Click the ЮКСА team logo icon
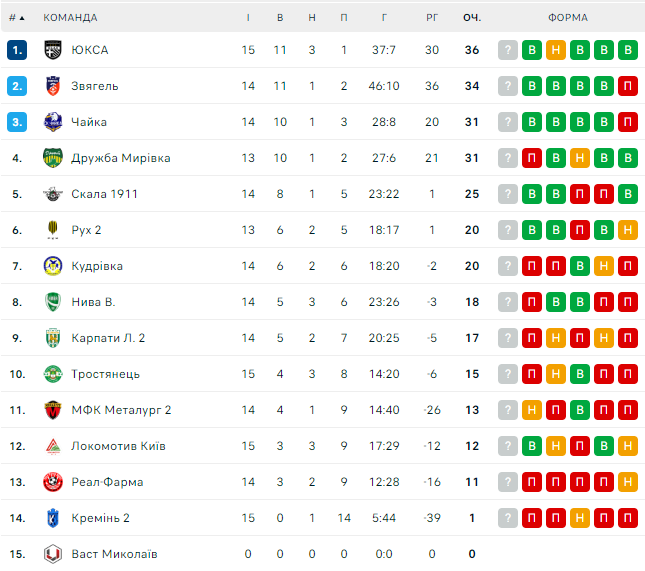 [53, 50]
